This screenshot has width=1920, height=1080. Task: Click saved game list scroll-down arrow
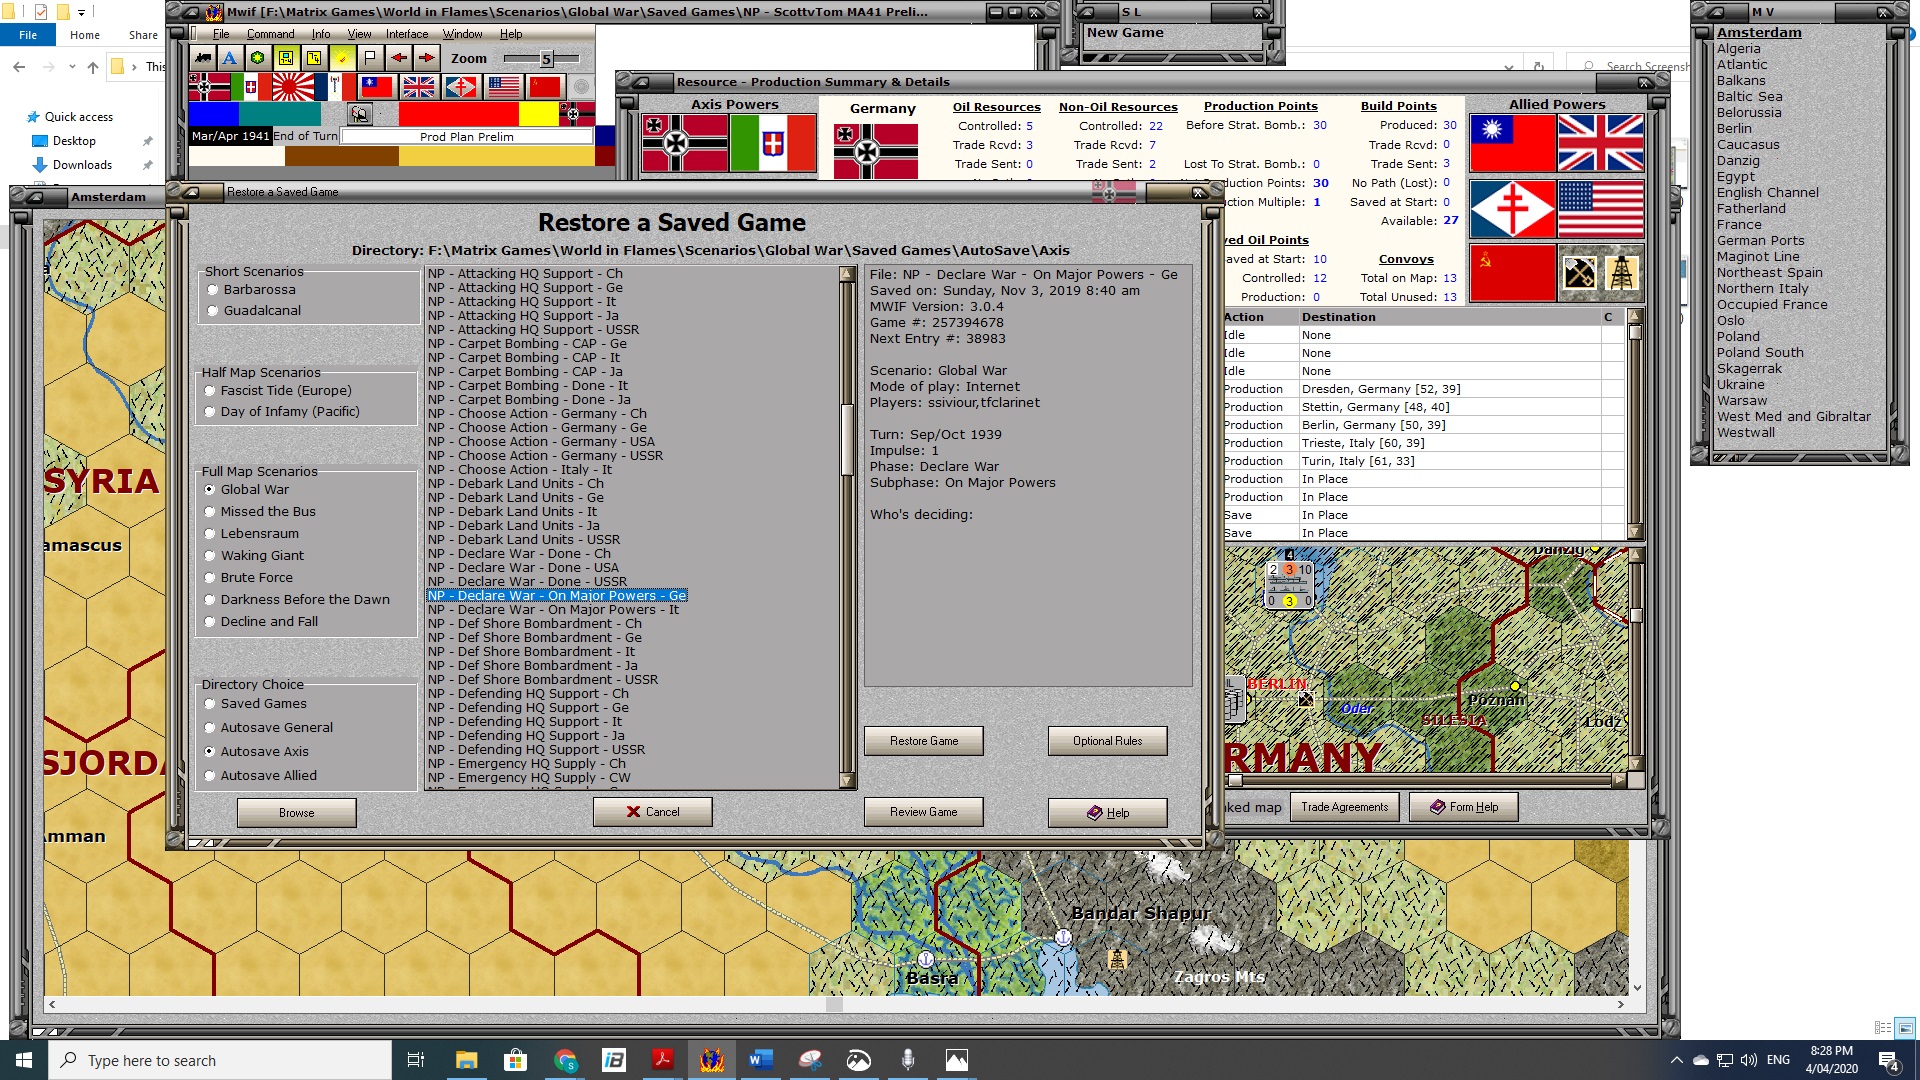(x=847, y=781)
